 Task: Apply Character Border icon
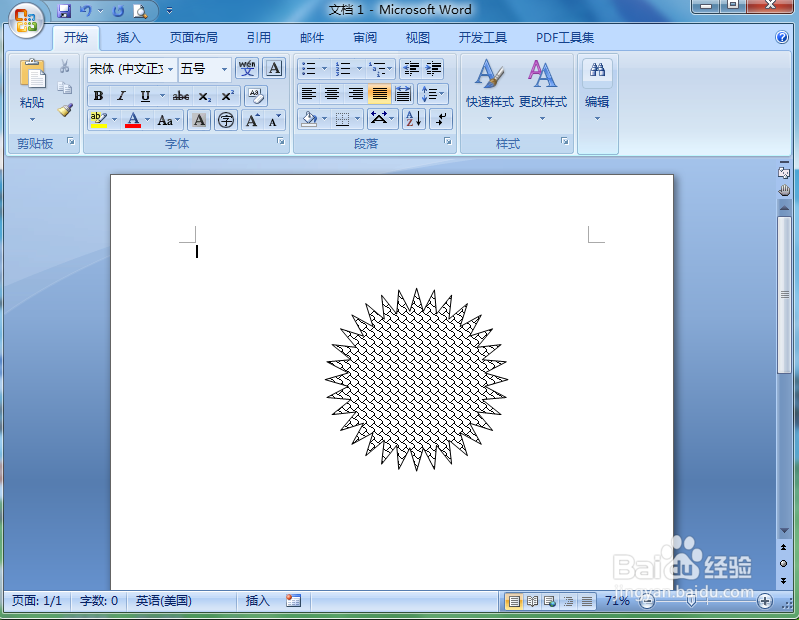[x=274, y=68]
